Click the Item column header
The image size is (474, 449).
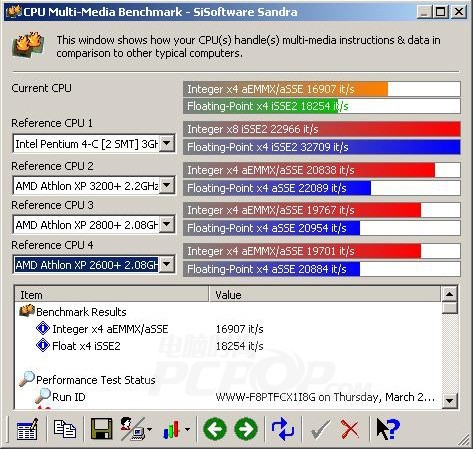tap(112, 294)
